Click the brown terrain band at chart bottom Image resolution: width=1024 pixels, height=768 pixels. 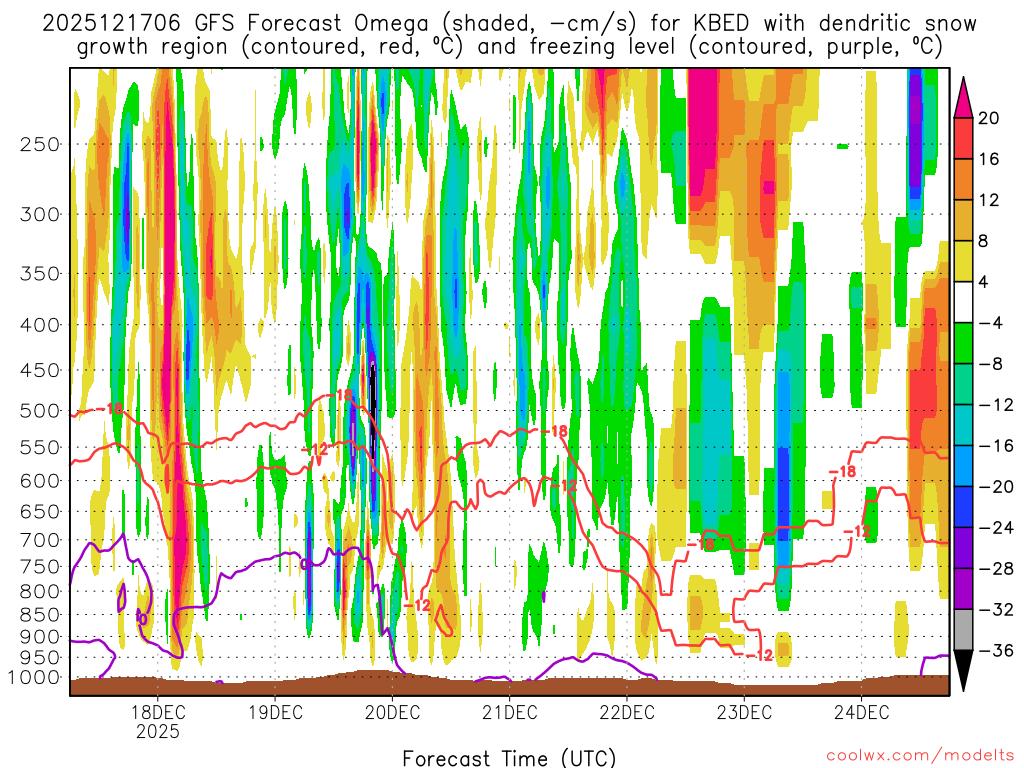pos(509,686)
